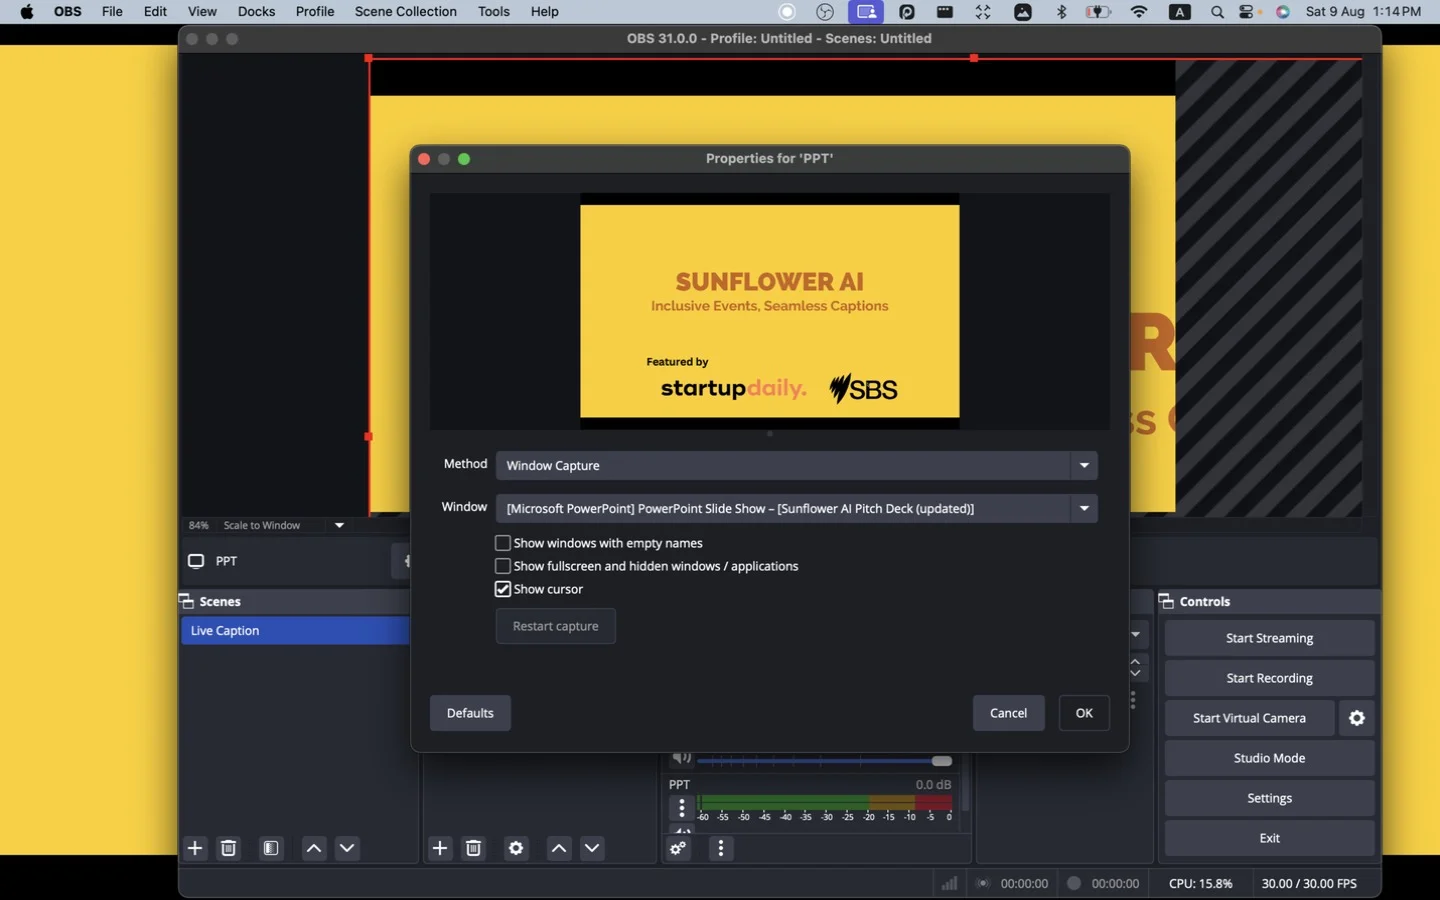Move scene up with arrow icon

click(x=314, y=848)
